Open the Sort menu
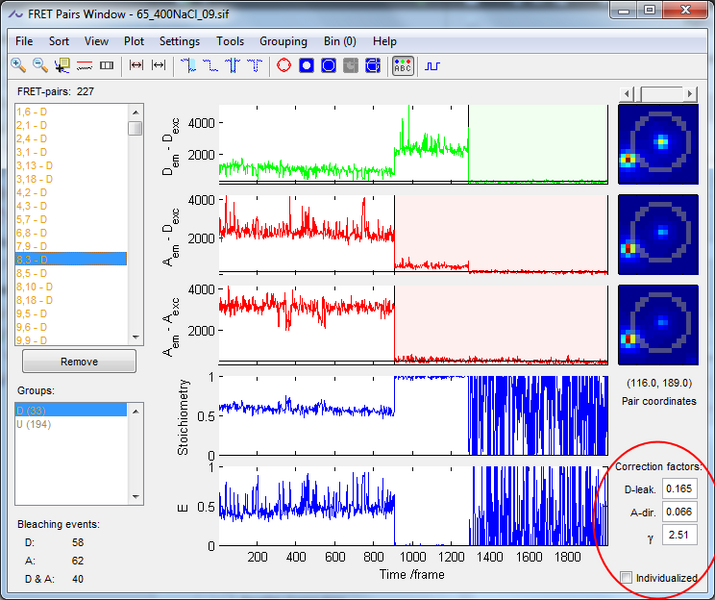The image size is (715, 600). tap(59, 41)
